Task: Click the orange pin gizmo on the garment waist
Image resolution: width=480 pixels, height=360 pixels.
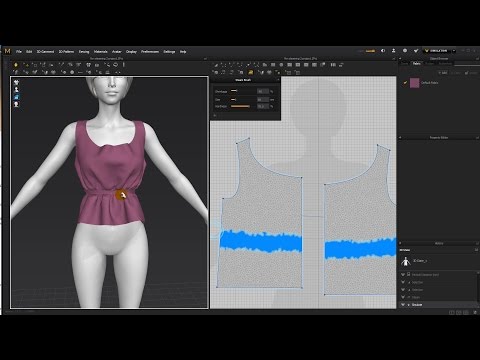Action: (121, 195)
